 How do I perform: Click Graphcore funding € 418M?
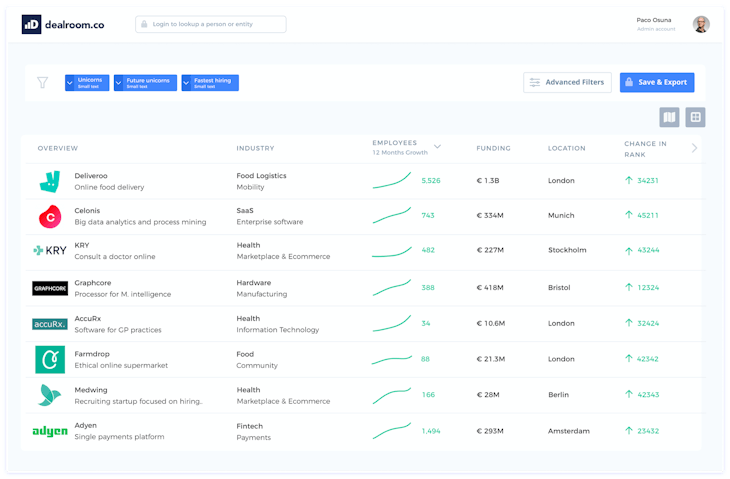490,288
